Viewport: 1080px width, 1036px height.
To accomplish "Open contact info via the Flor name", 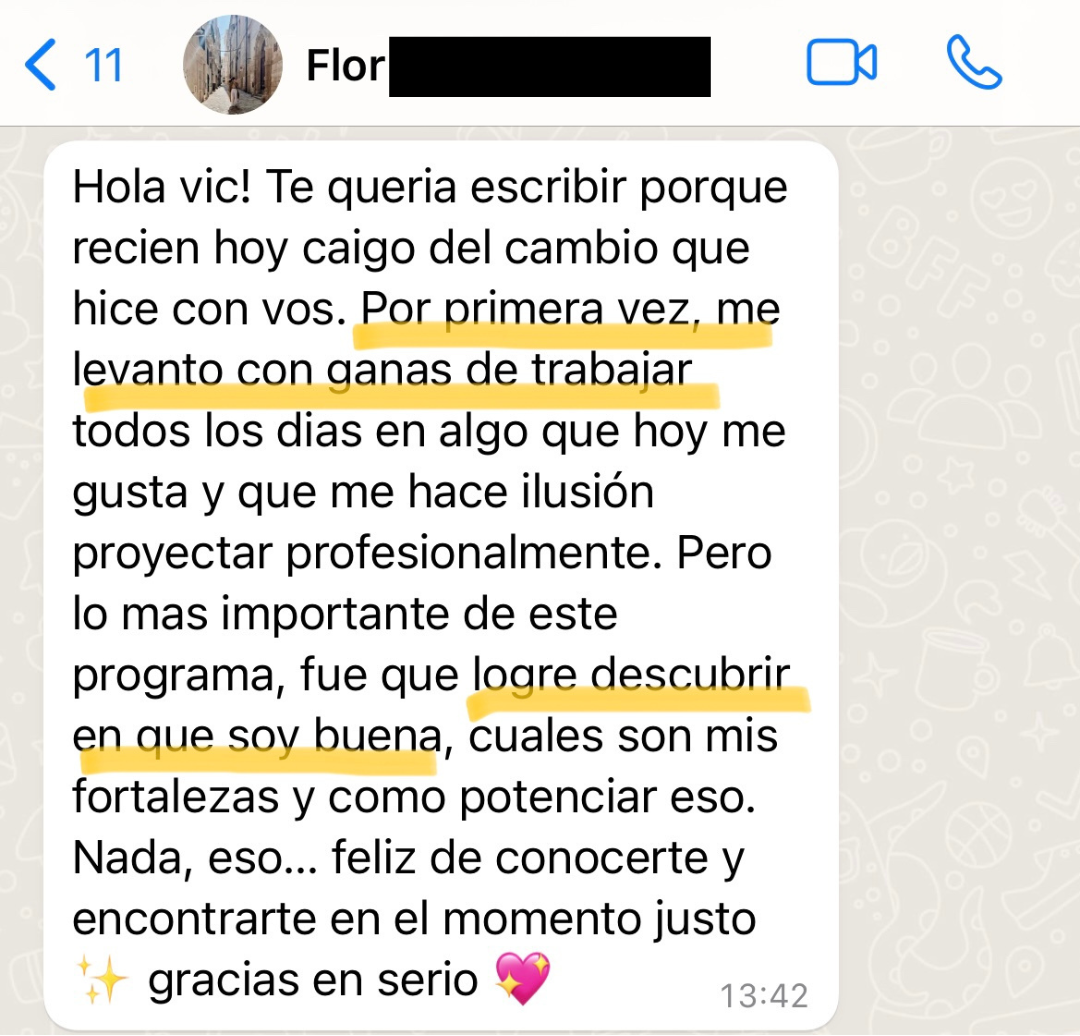I will pyautogui.click(x=345, y=66).
